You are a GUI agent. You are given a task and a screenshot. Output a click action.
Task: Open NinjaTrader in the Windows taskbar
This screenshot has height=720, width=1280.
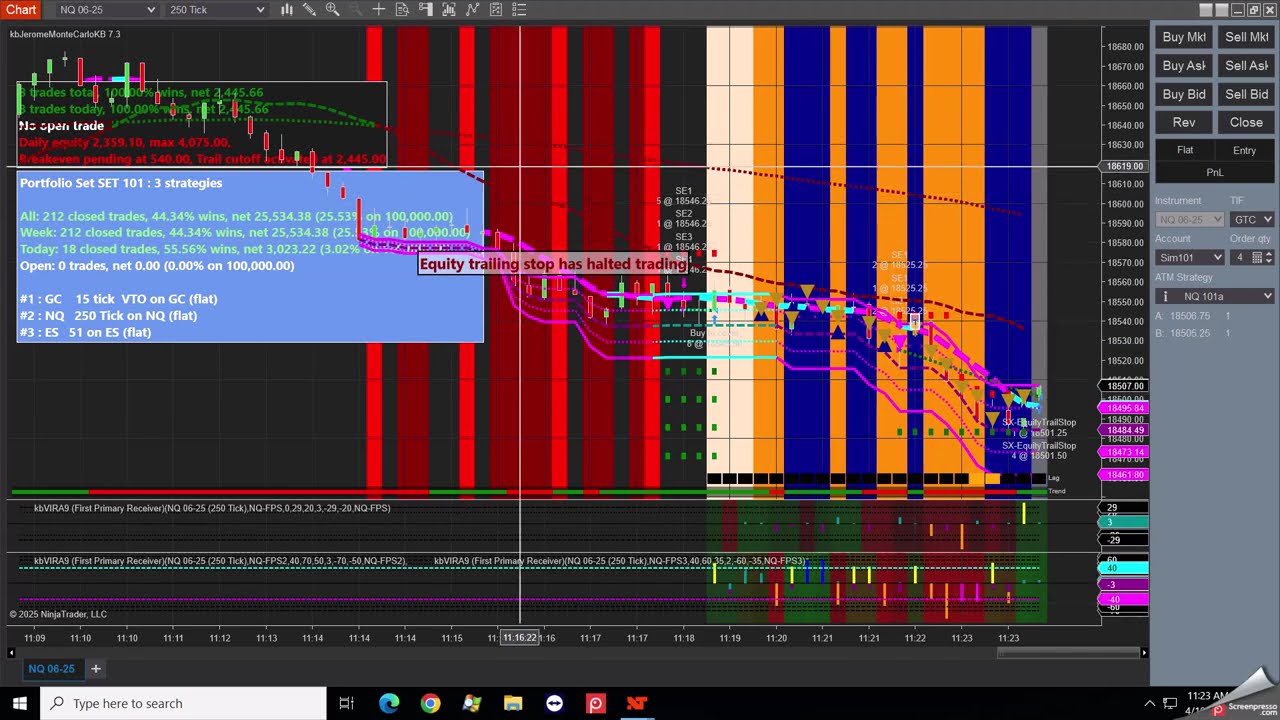(x=636, y=703)
